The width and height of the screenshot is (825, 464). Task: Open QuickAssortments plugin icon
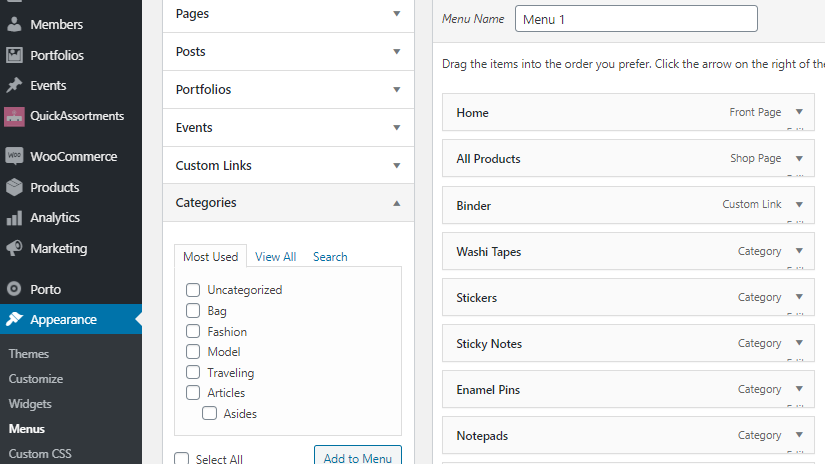(x=14, y=116)
